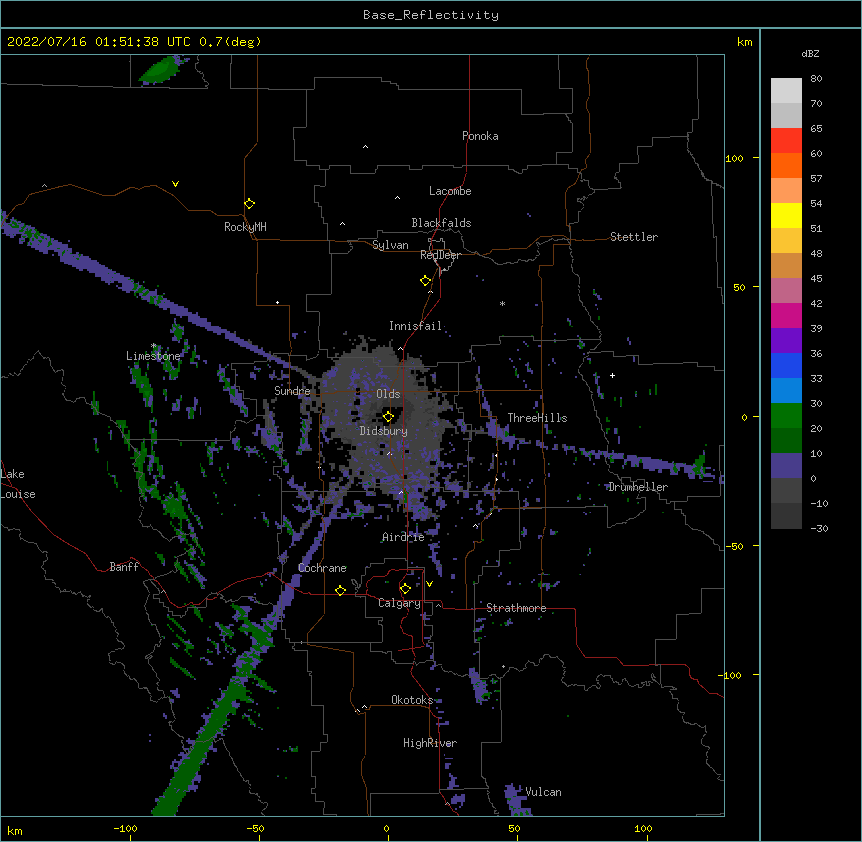Click the yellow marker next to Cochrane
This screenshot has width=862, height=842.
point(340,590)
